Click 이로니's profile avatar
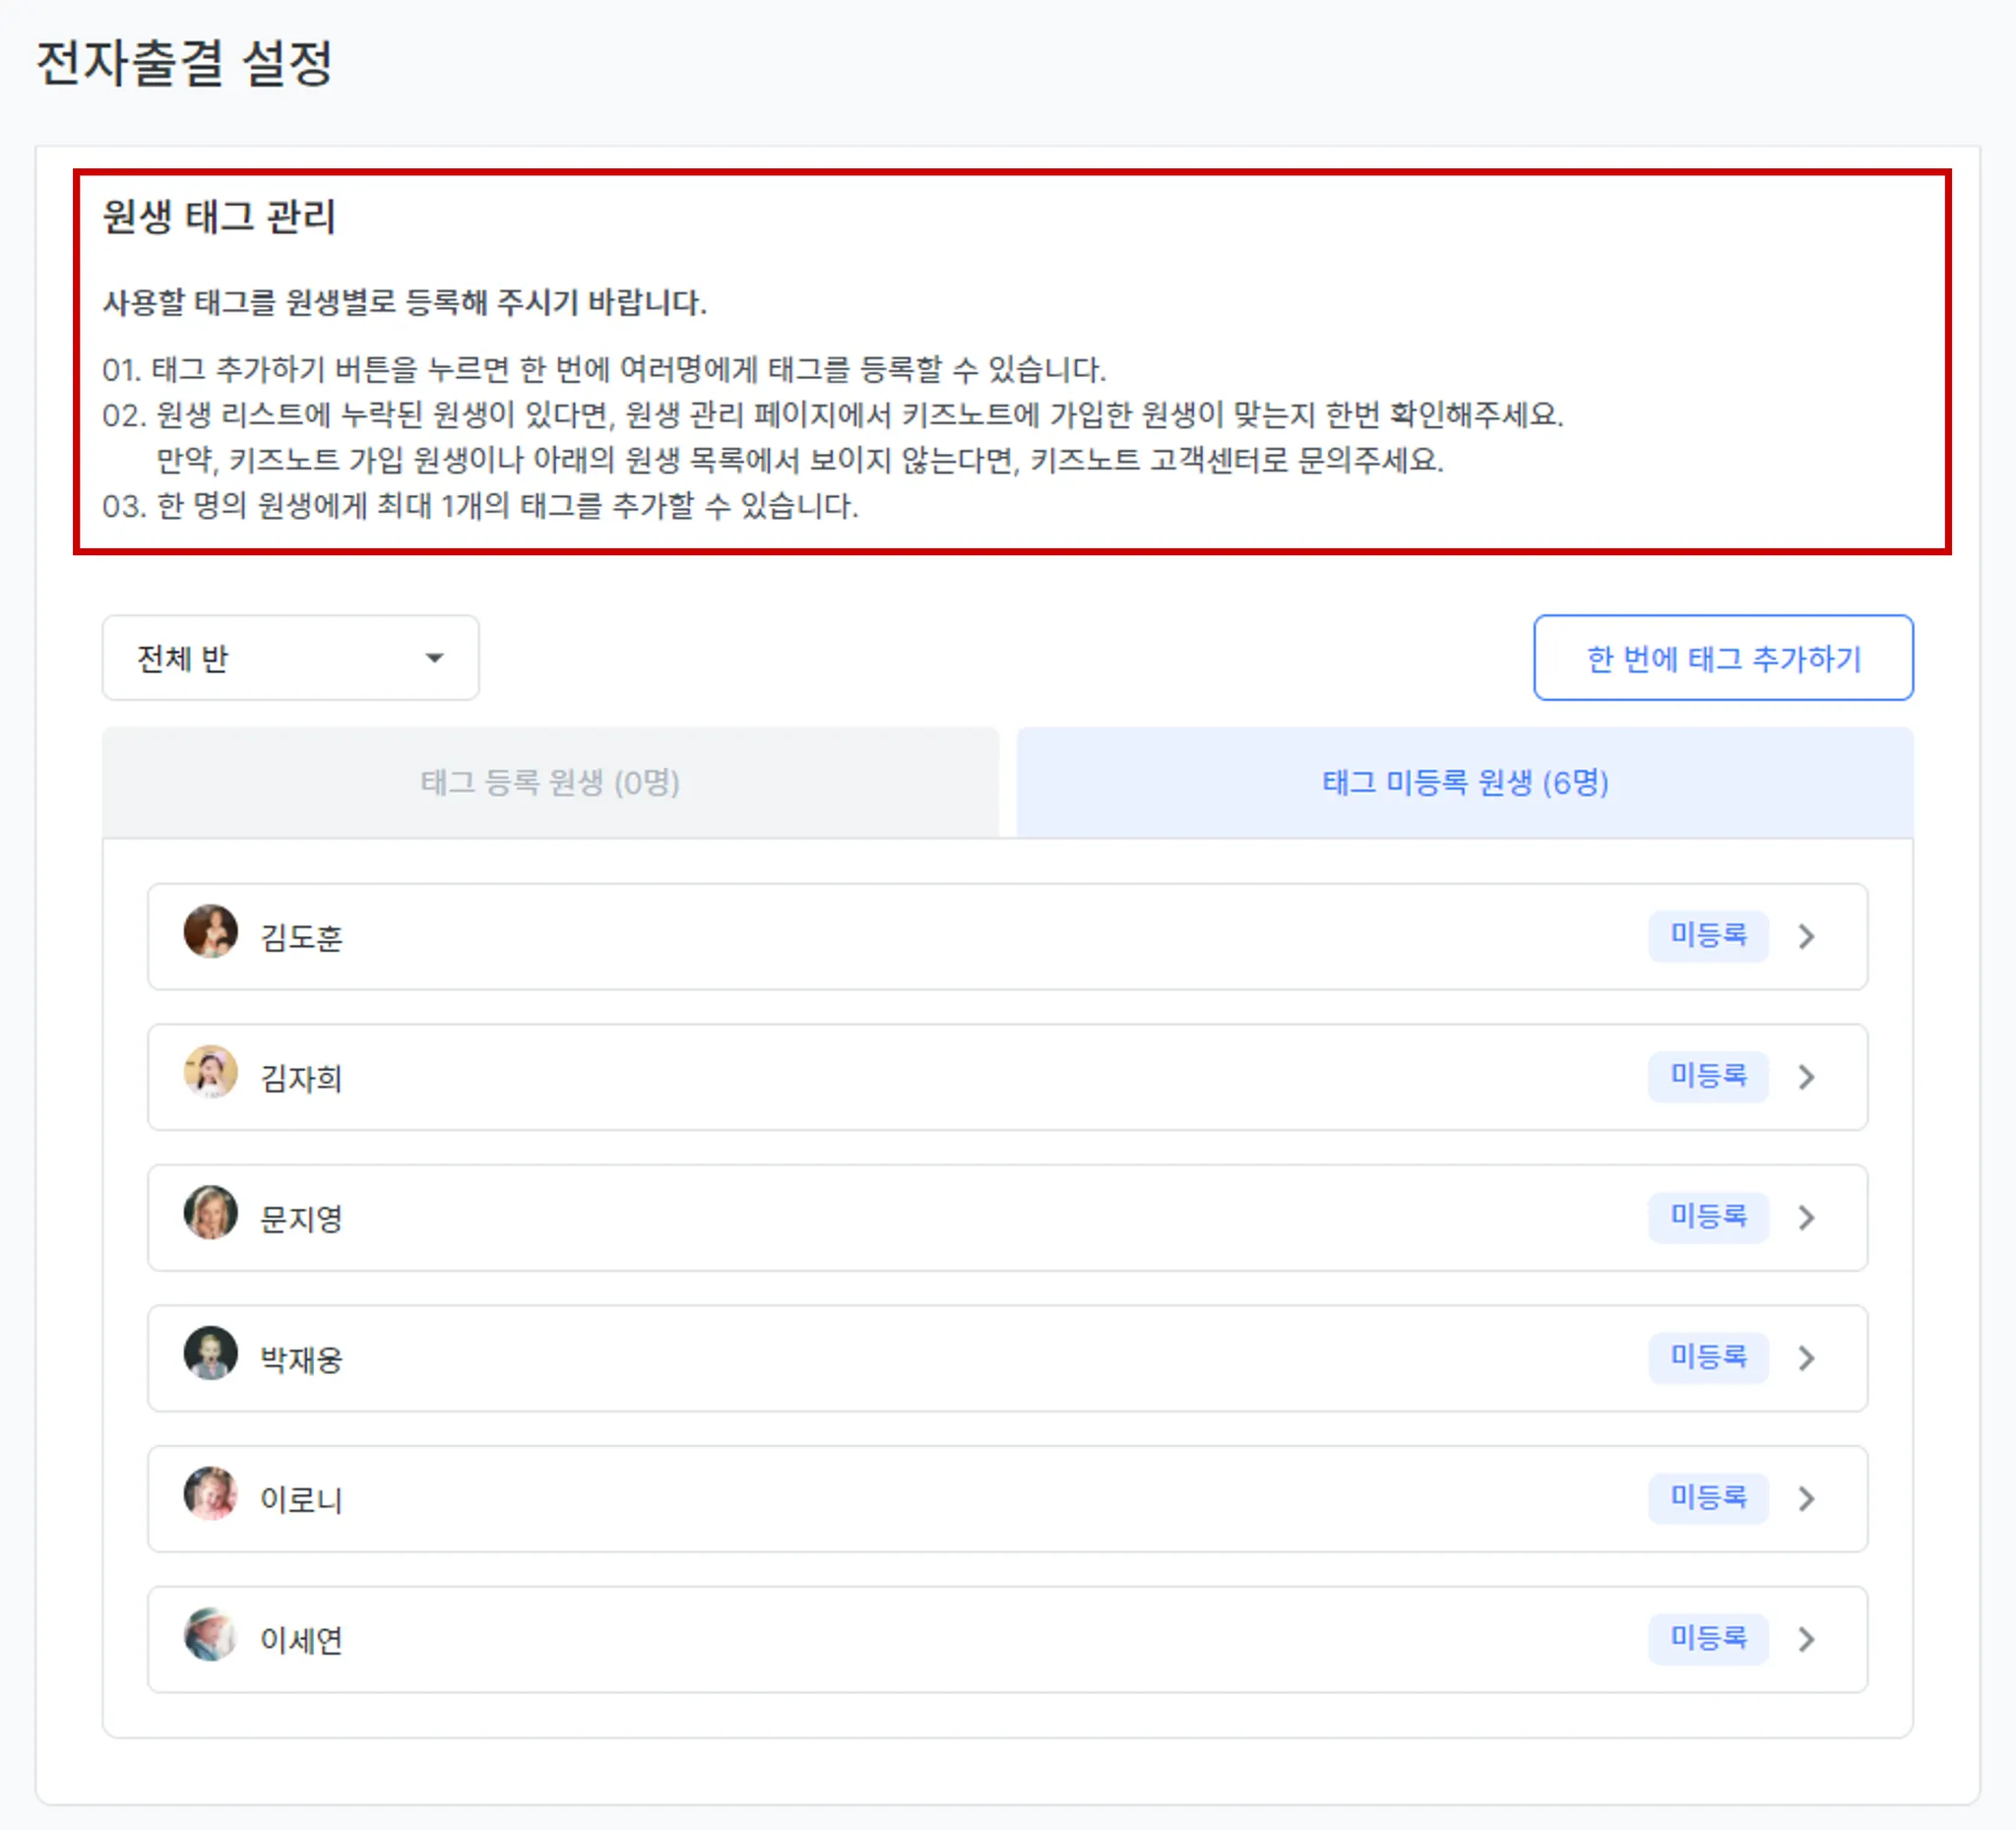The height and width of the screenshot is (1830, 2016). point(210,1494)
